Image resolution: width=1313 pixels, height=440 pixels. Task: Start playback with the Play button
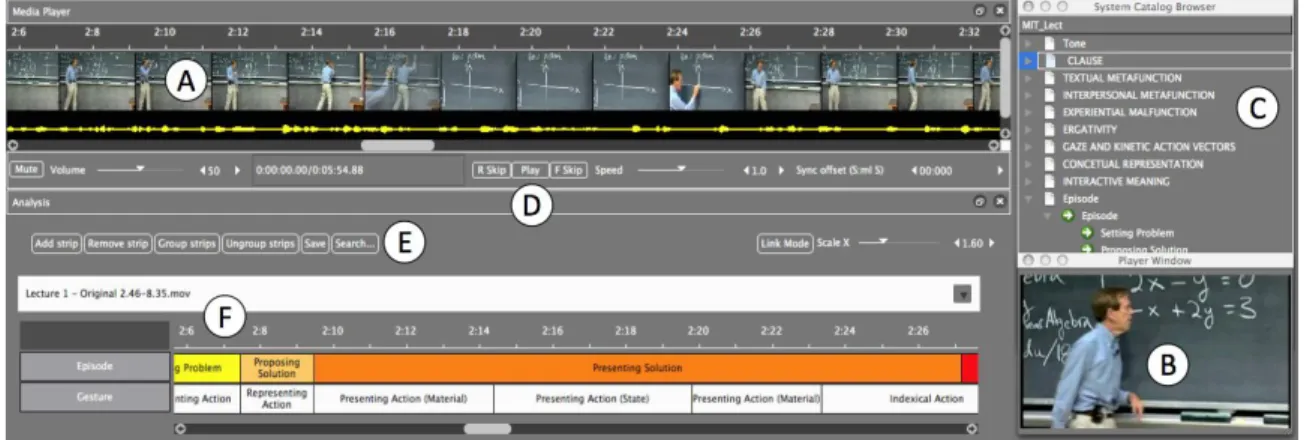(531, 170)
